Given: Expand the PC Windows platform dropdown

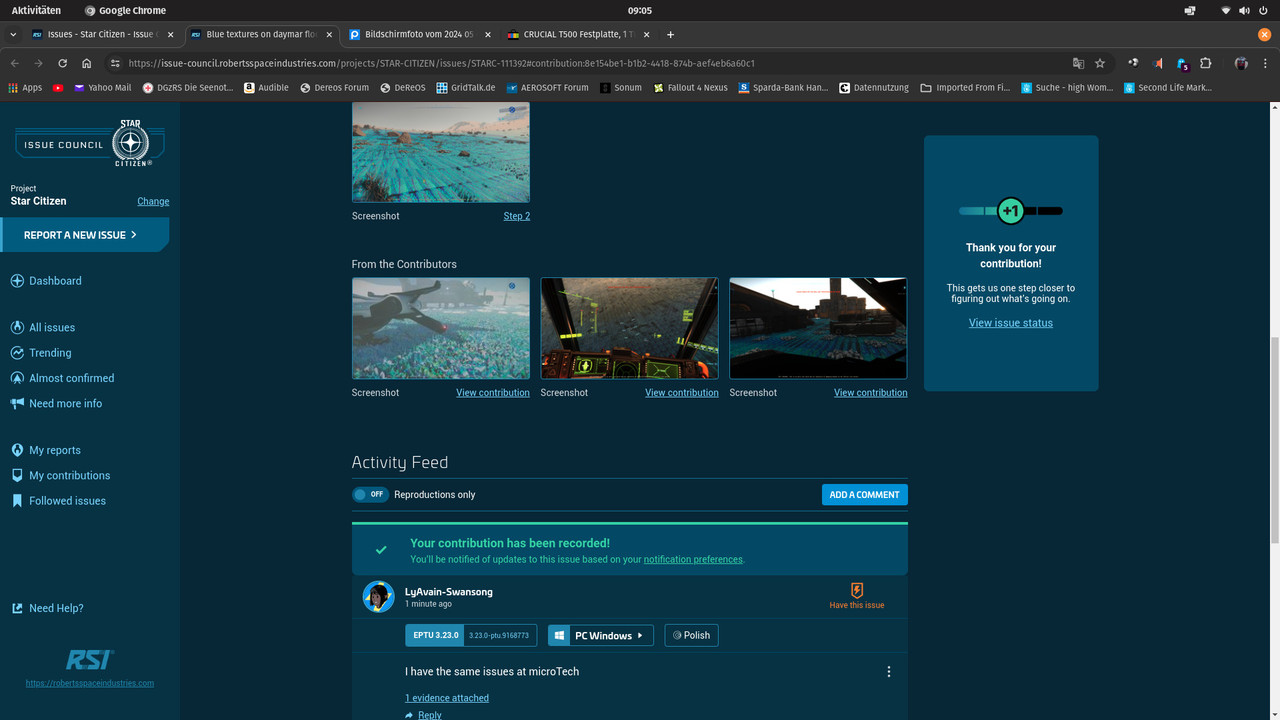Looking at the screenshot, I should [601, 635].
